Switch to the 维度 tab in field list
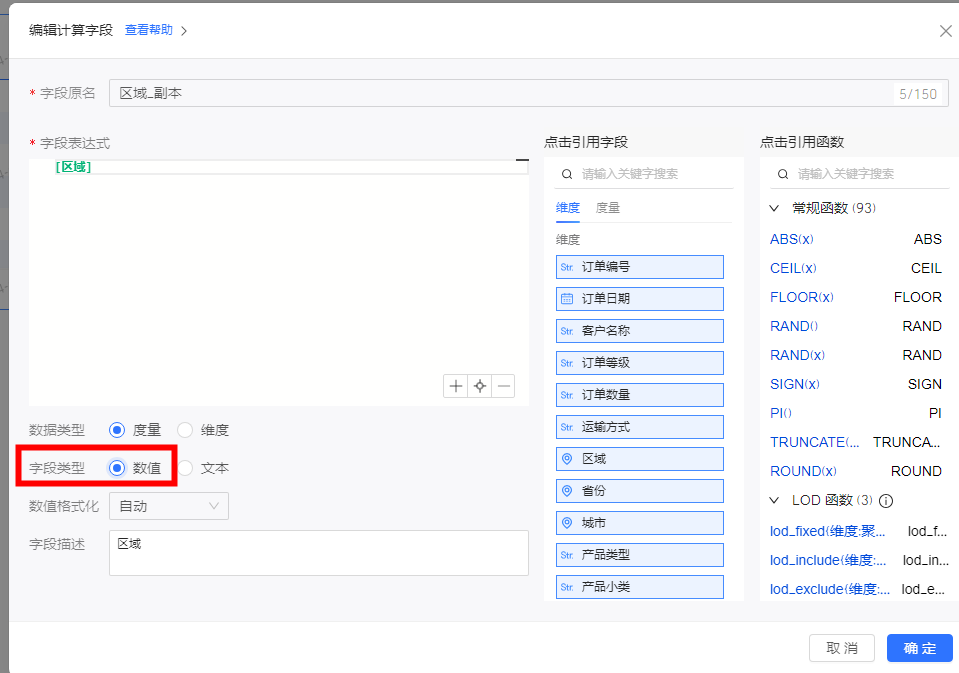The height and width of the screenshot is (673, 959). 568,208
